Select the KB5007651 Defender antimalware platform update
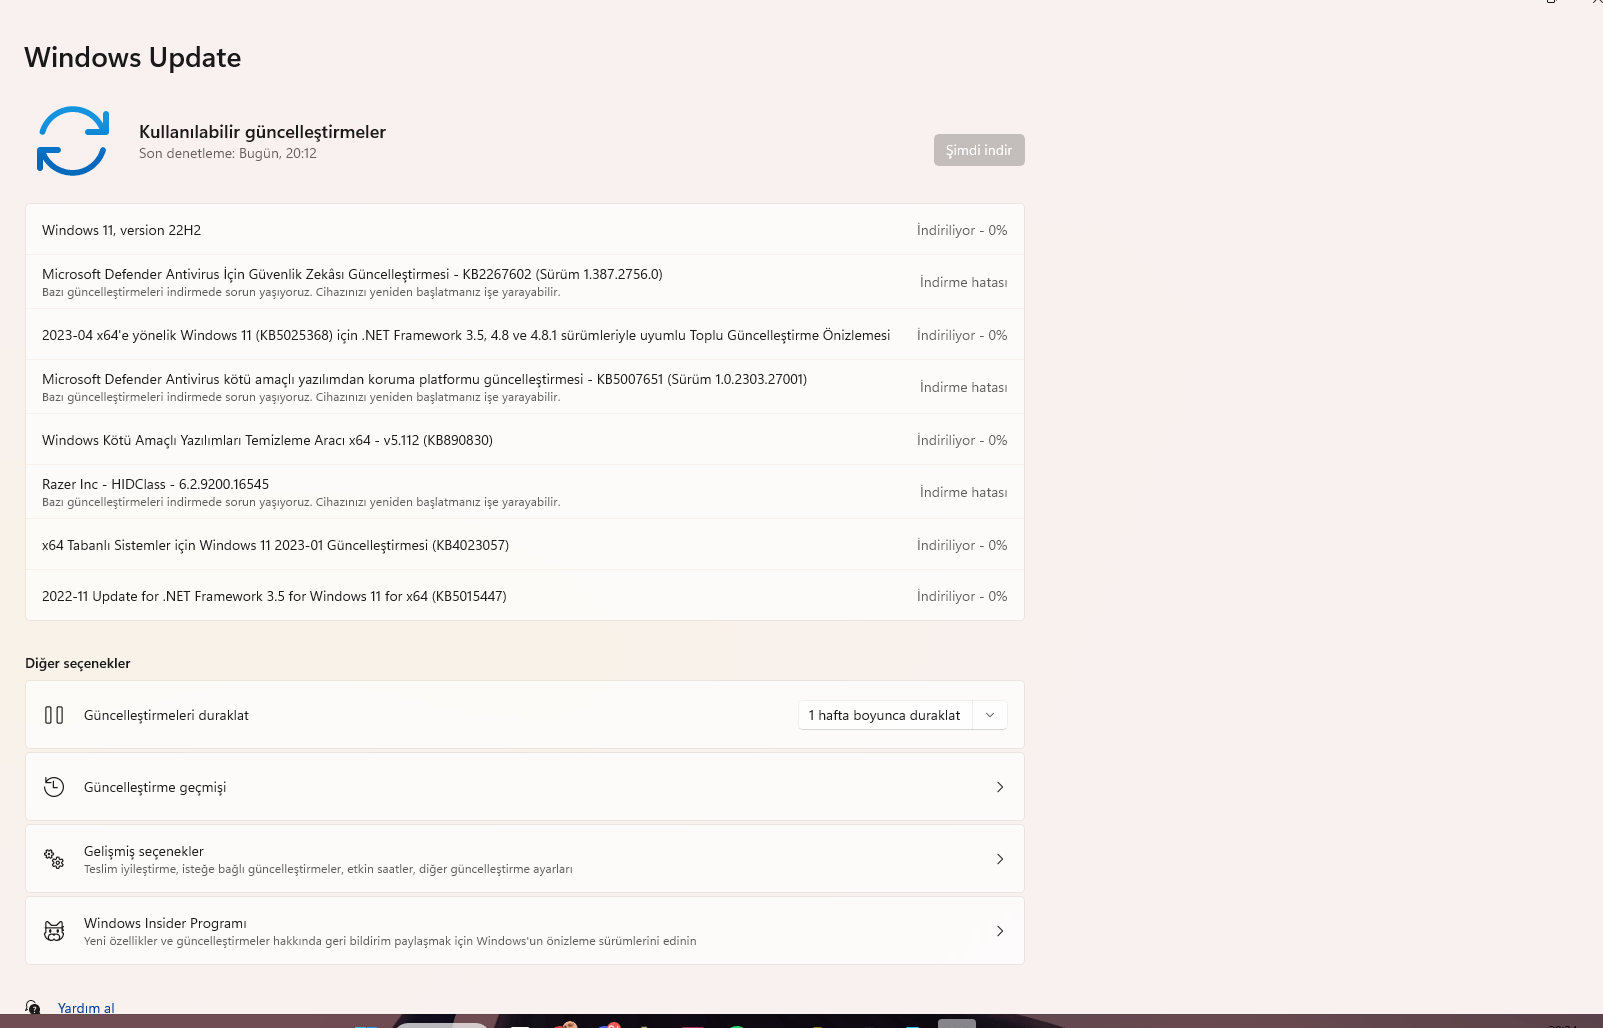 525,387
